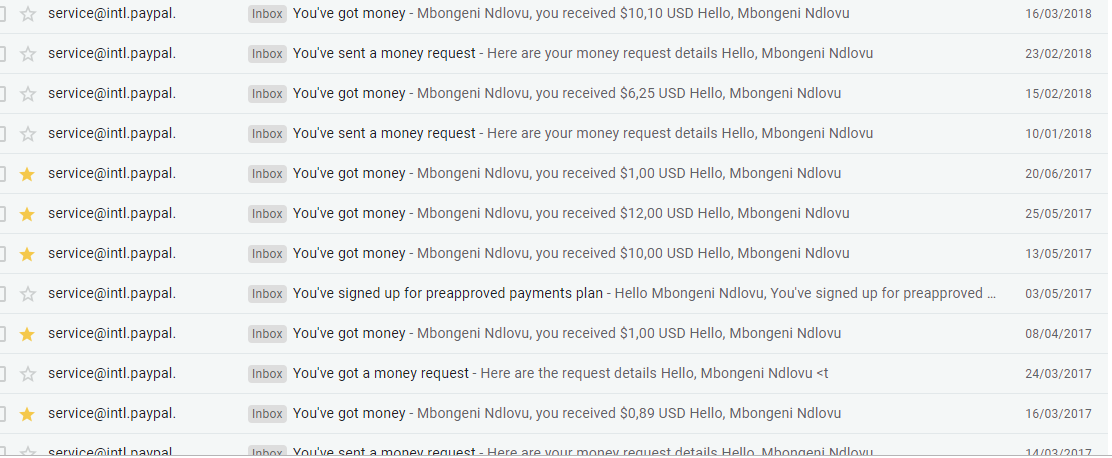Check the box for 16/03/2017 email
This screenshot has width=1112, height=458.
click(x=2, y=413)
